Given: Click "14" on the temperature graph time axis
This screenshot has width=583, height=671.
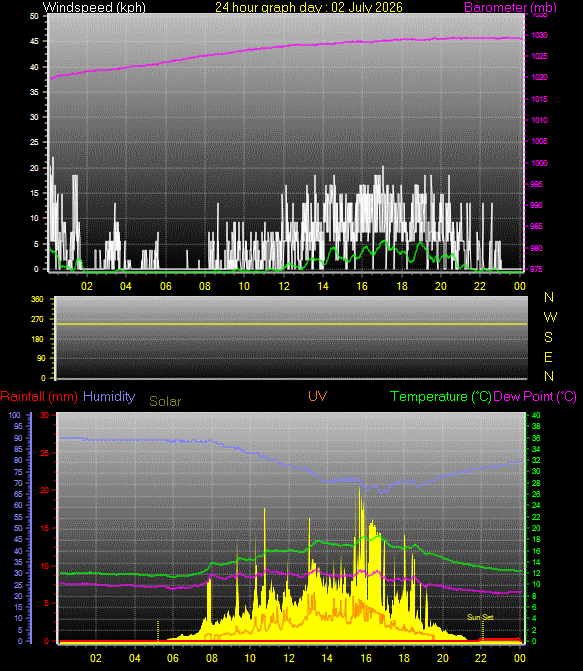Looking at the screenshot, I should tap(327, 658).
